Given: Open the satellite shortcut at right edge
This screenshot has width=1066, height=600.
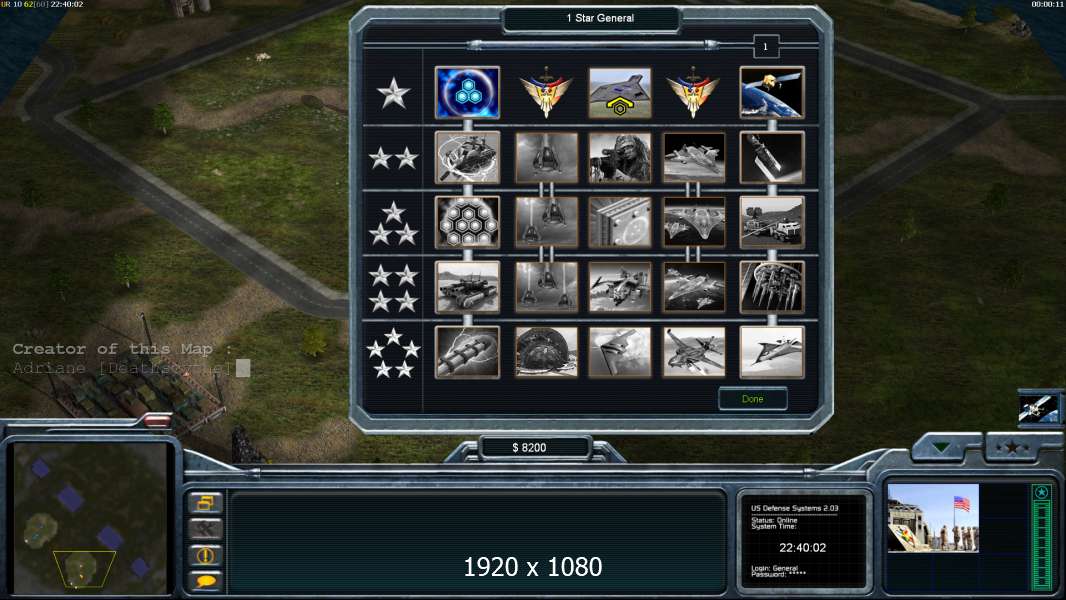Looking at the screenshot, I should (1039, 409).
